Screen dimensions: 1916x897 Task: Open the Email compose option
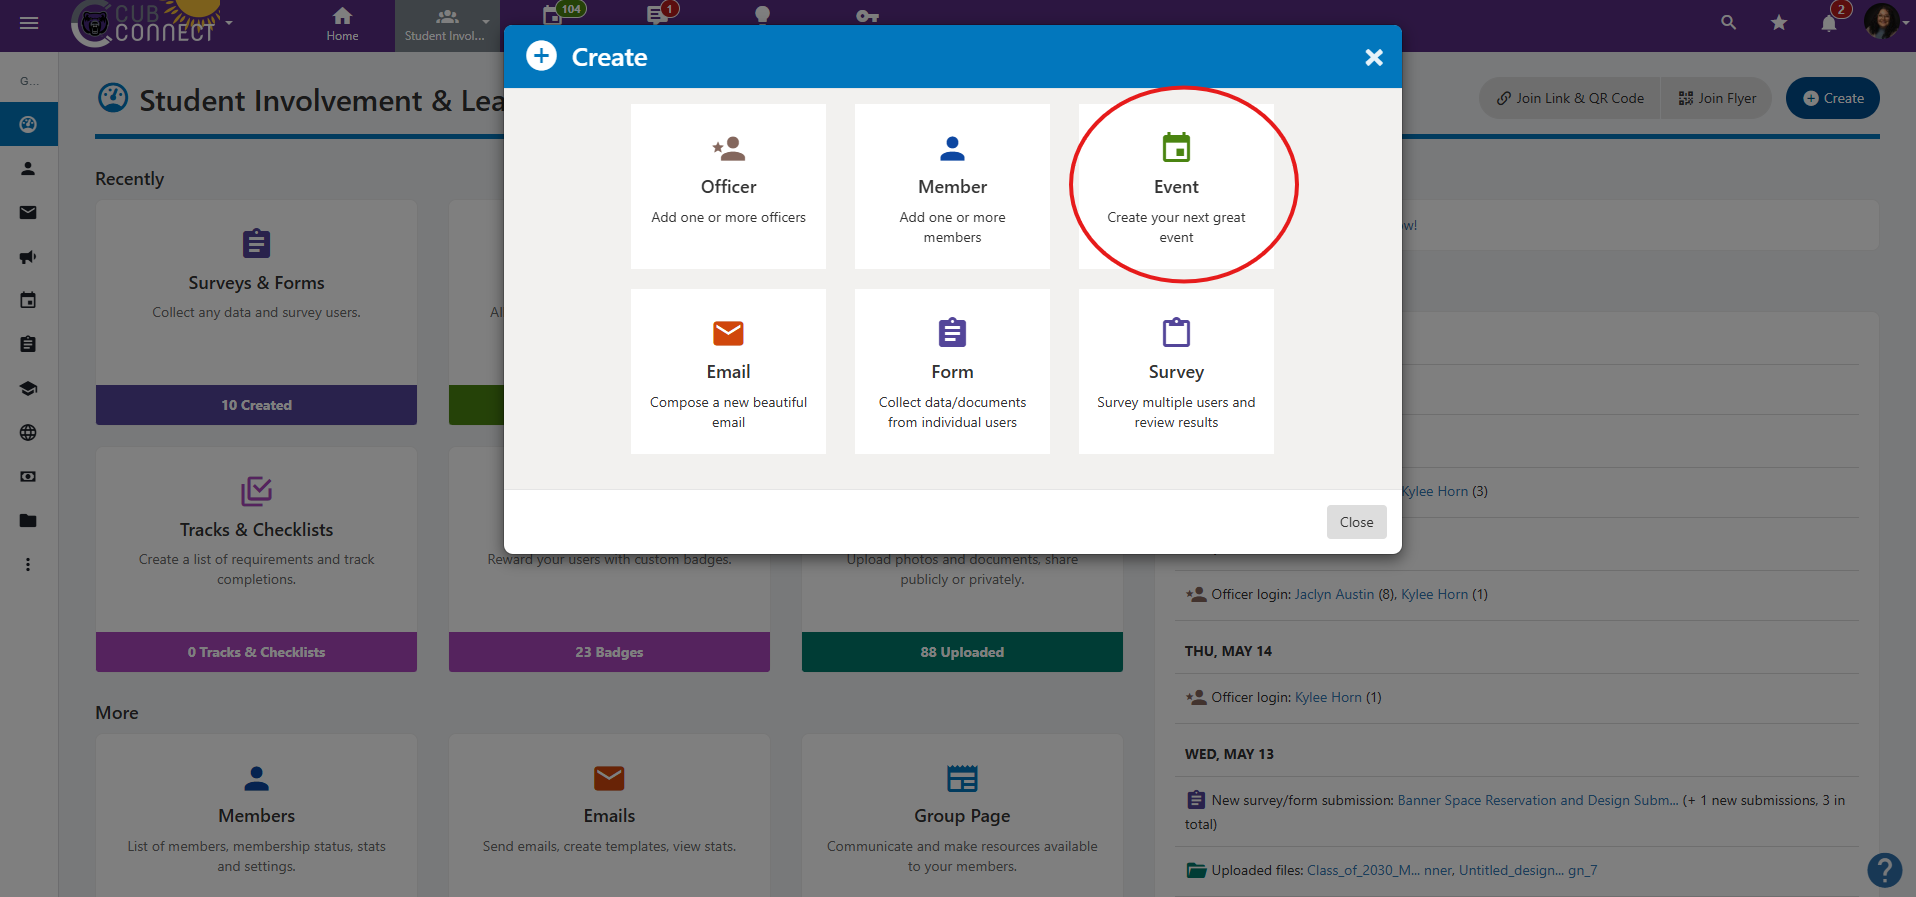[728, 371]
